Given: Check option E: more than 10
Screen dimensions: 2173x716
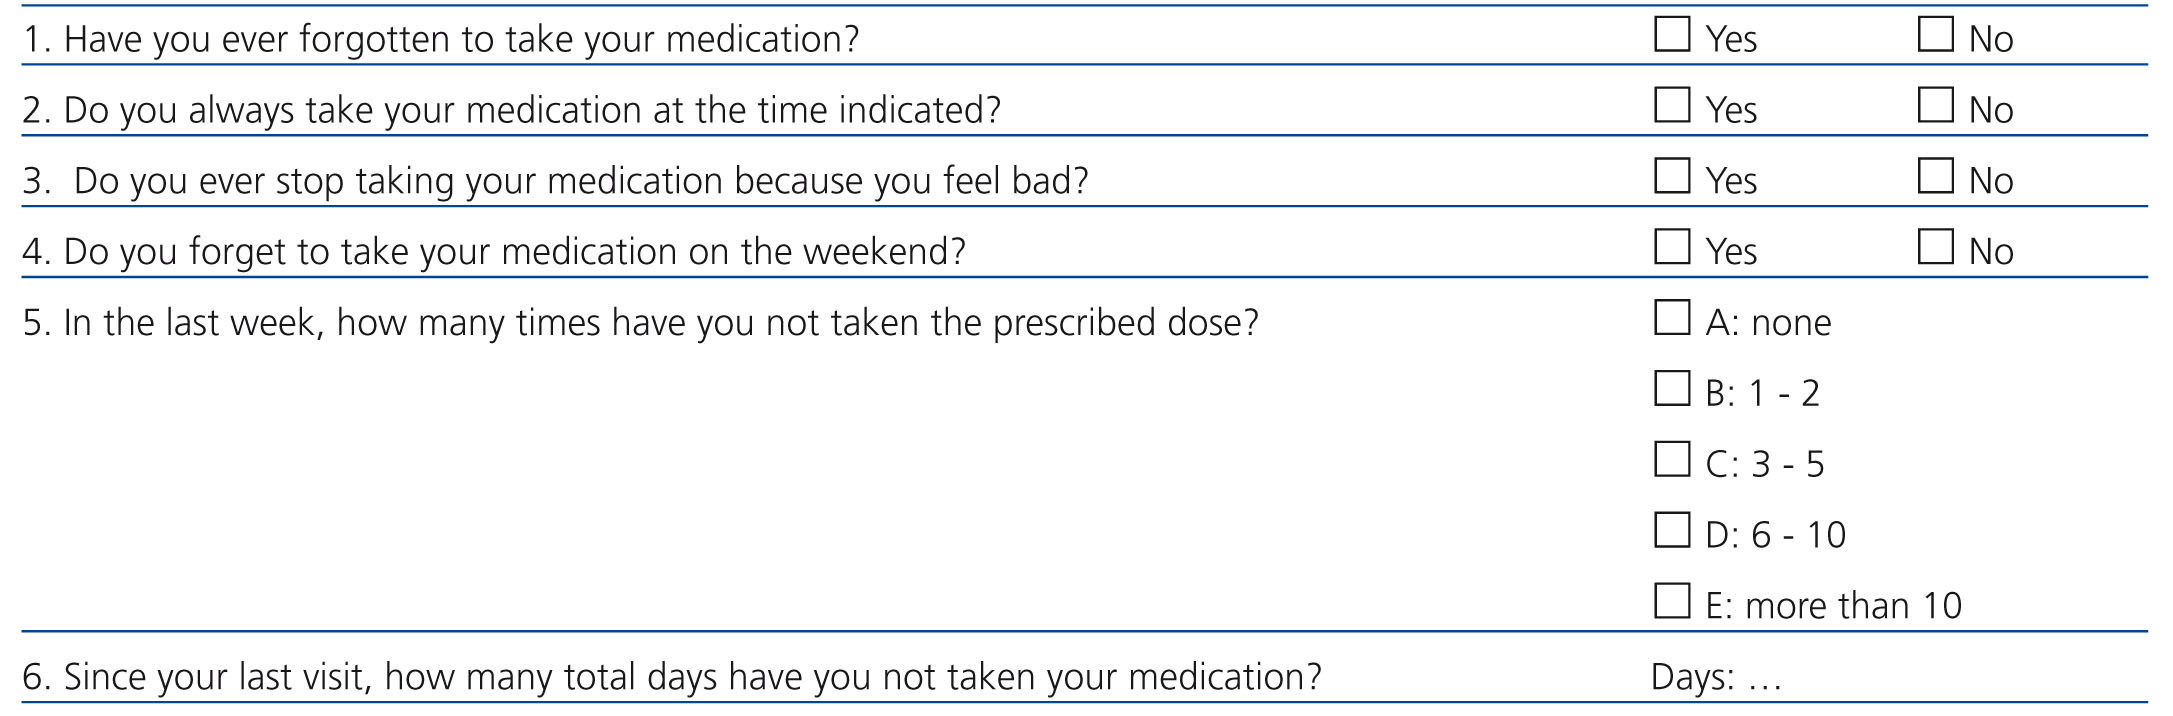Looking at the screenshot, I should click(1671, 601).
